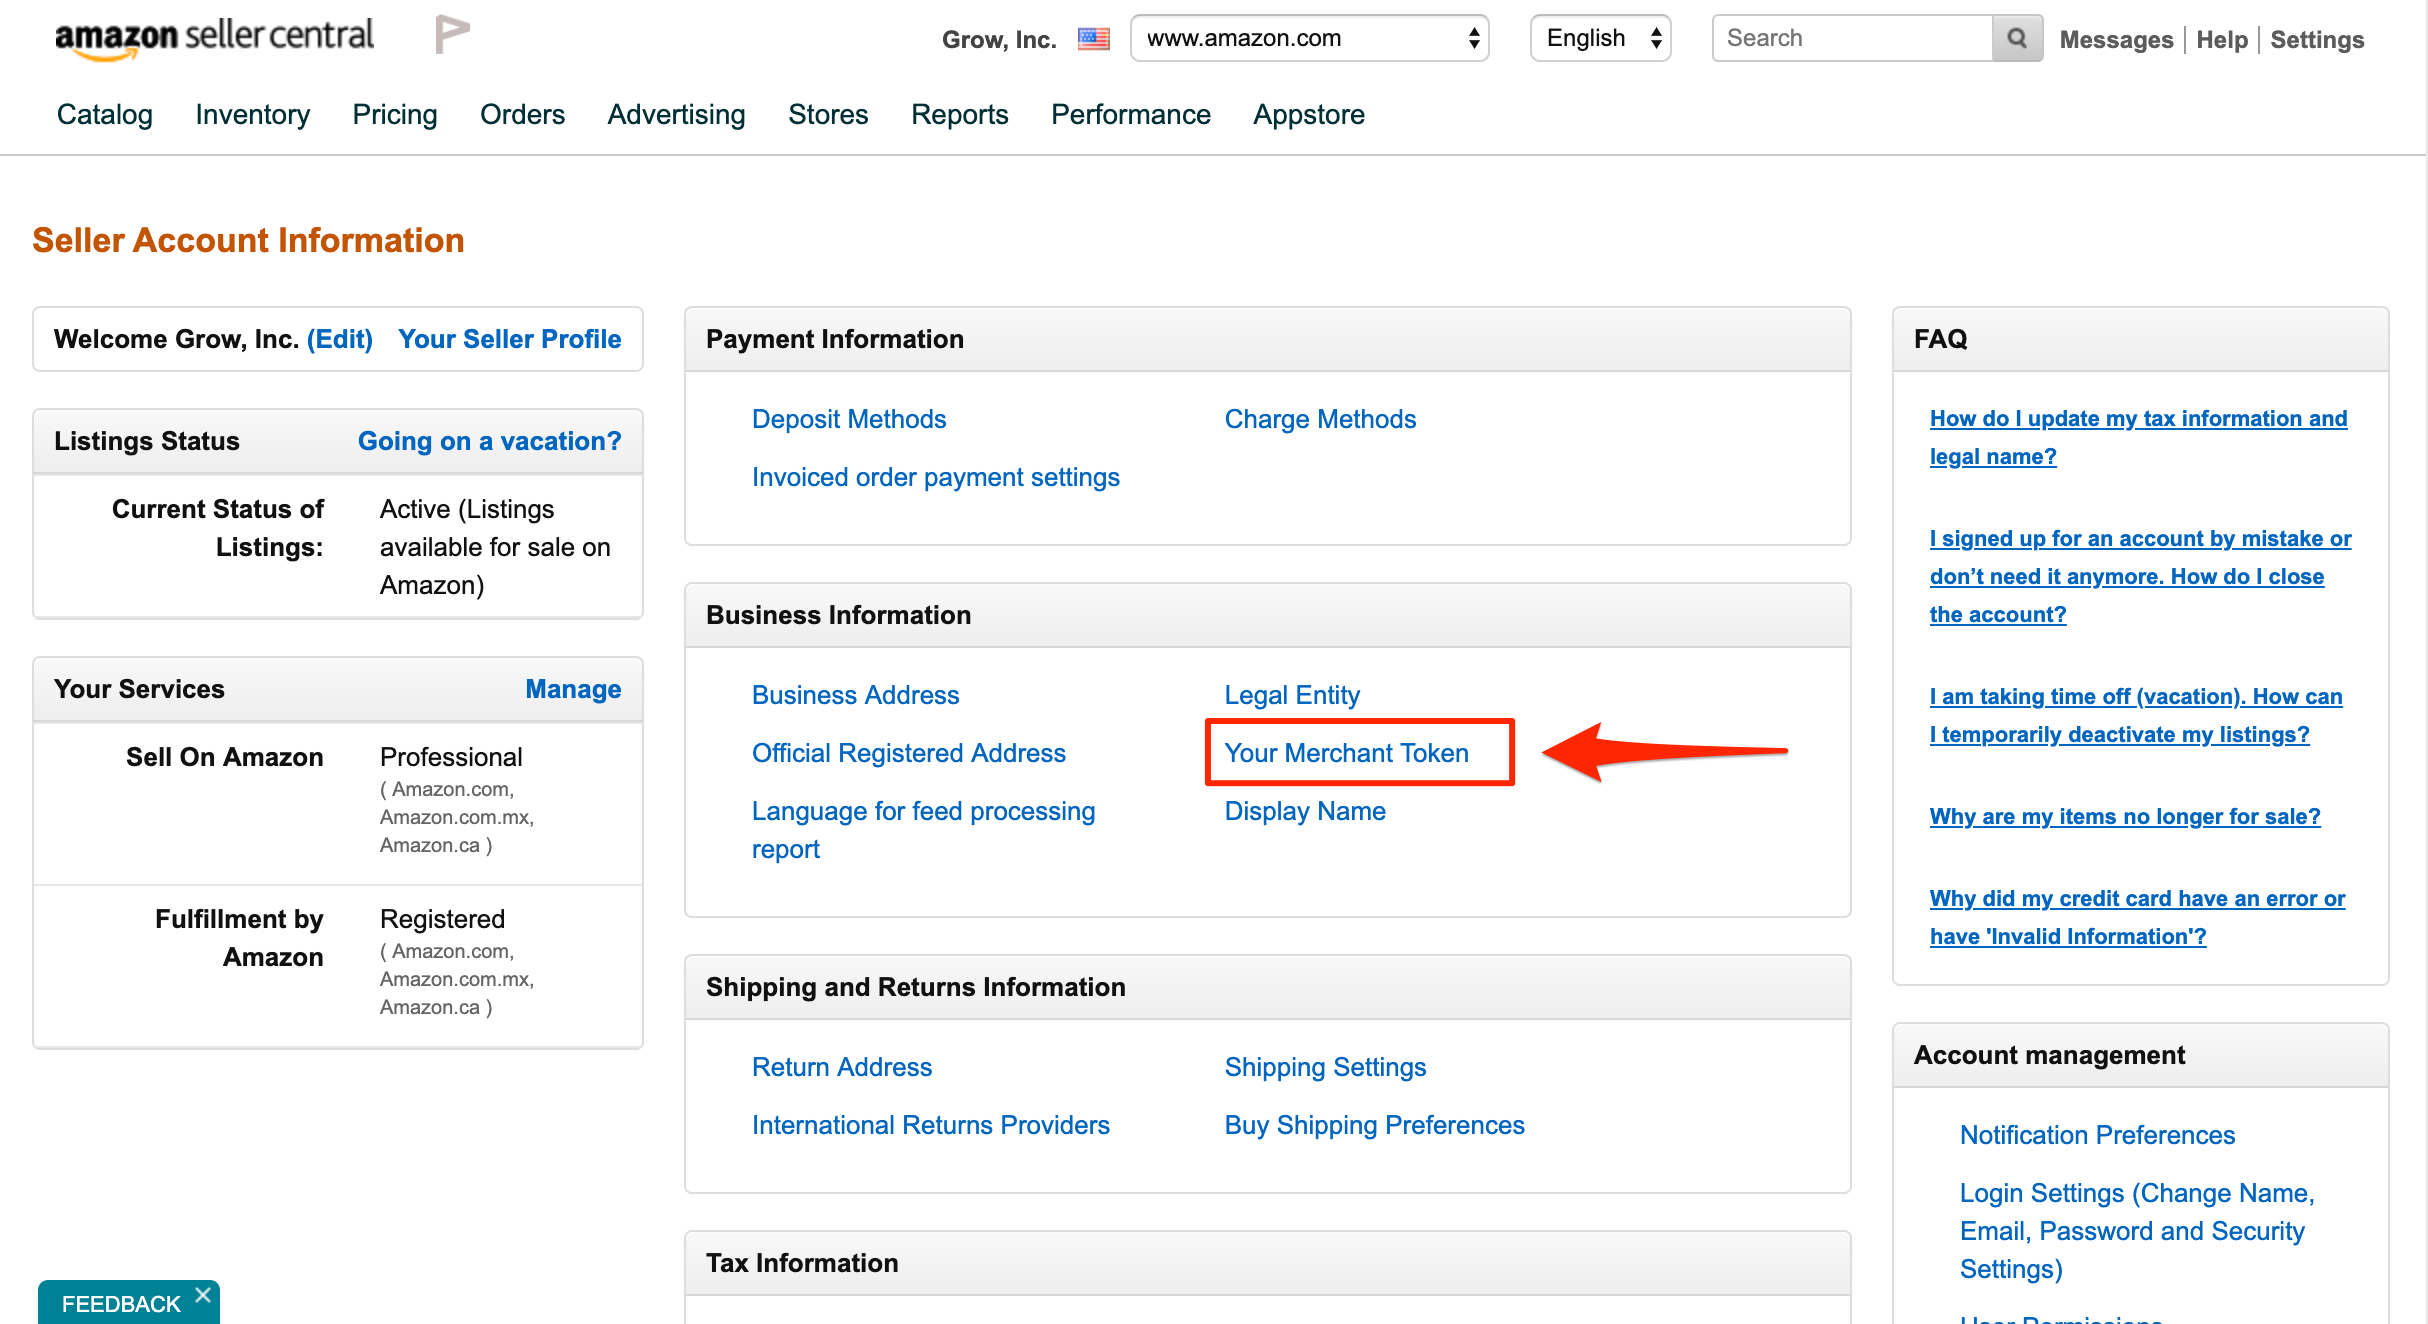The width and height of the screenshot is (2428, 1324).
Task: Open Going on a vacation? link
Action: [x=489, y=441]
